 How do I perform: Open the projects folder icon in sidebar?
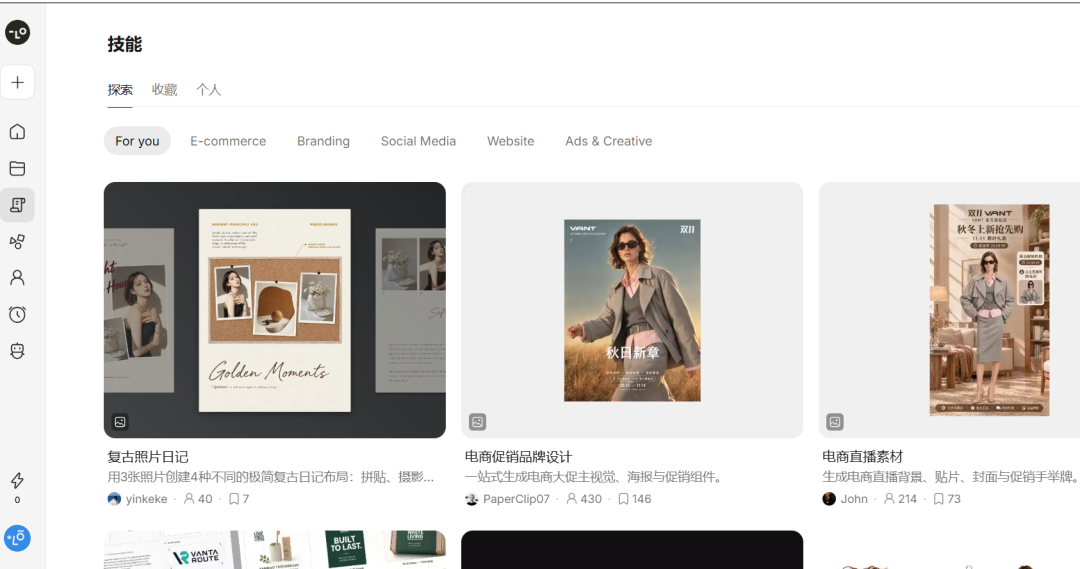pyautogui.click(x=17, y=168)
